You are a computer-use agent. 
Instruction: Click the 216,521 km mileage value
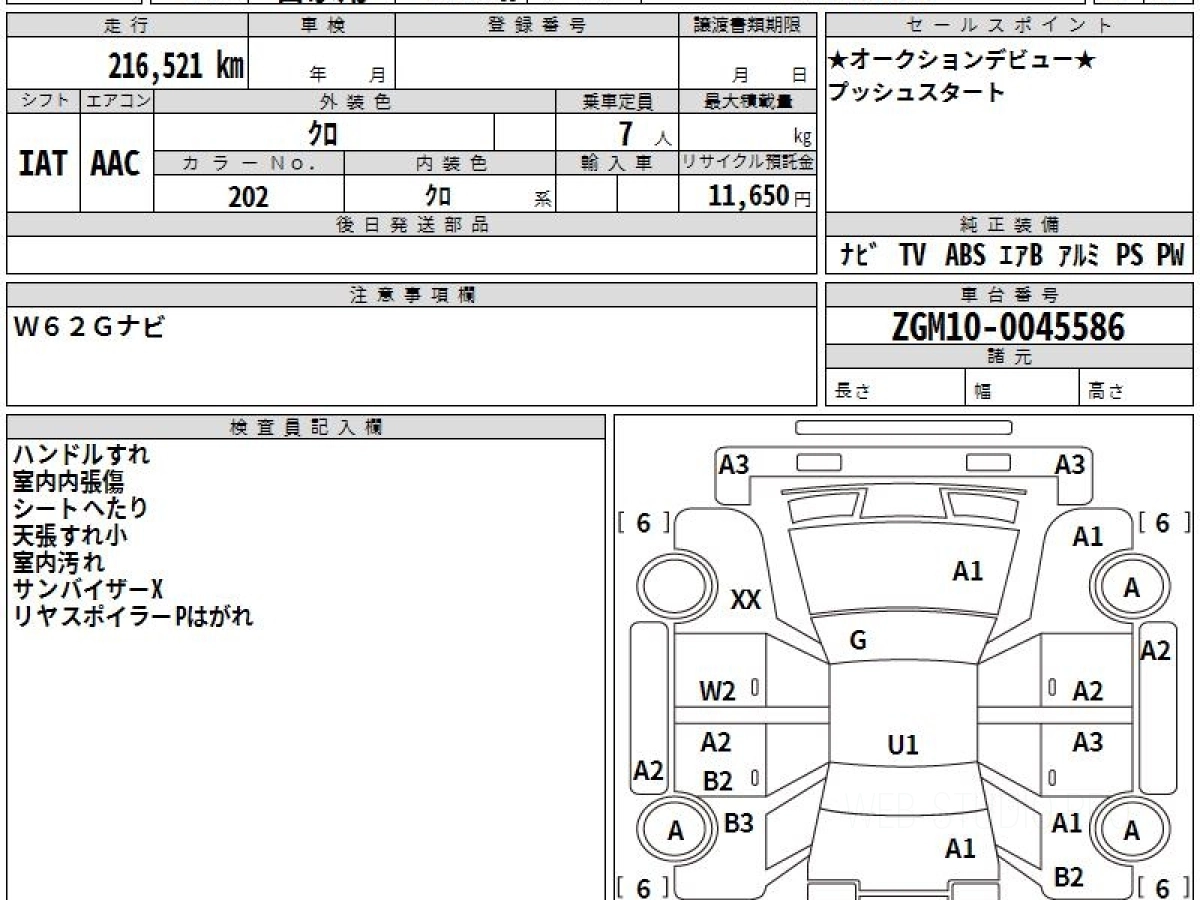click(x=176, y=66)
